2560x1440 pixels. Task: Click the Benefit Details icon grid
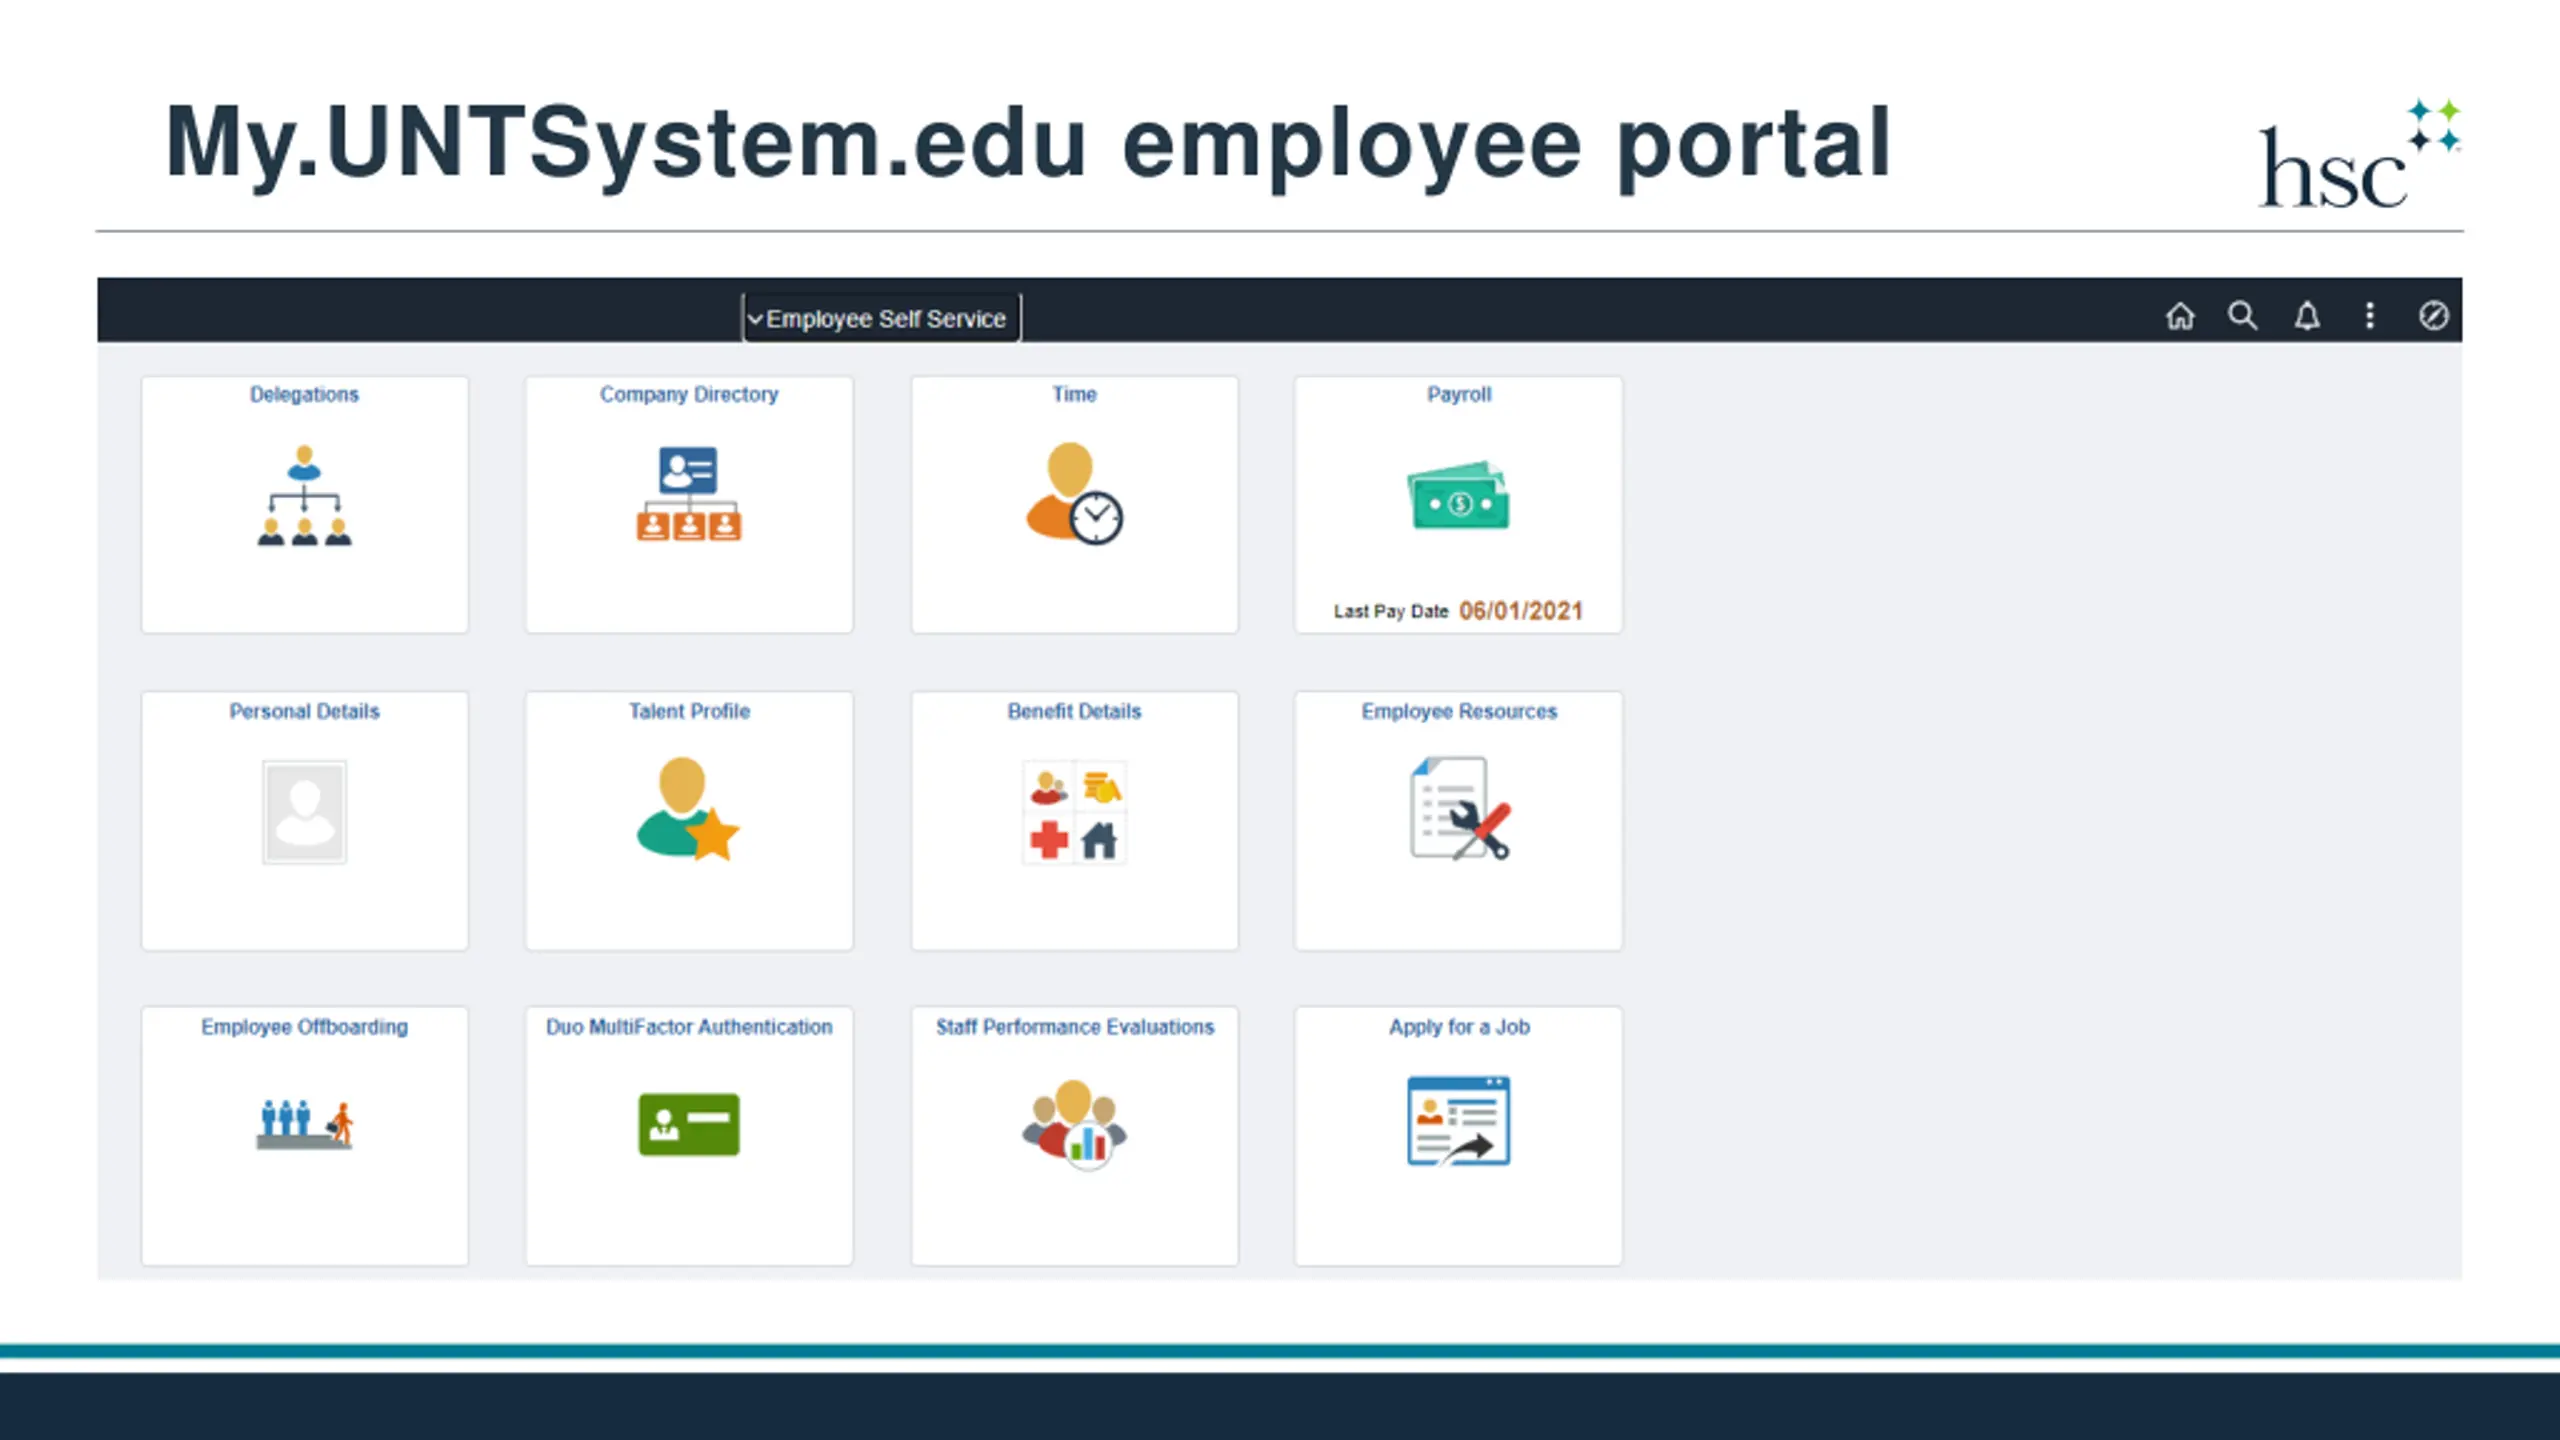click(1074, 812)
